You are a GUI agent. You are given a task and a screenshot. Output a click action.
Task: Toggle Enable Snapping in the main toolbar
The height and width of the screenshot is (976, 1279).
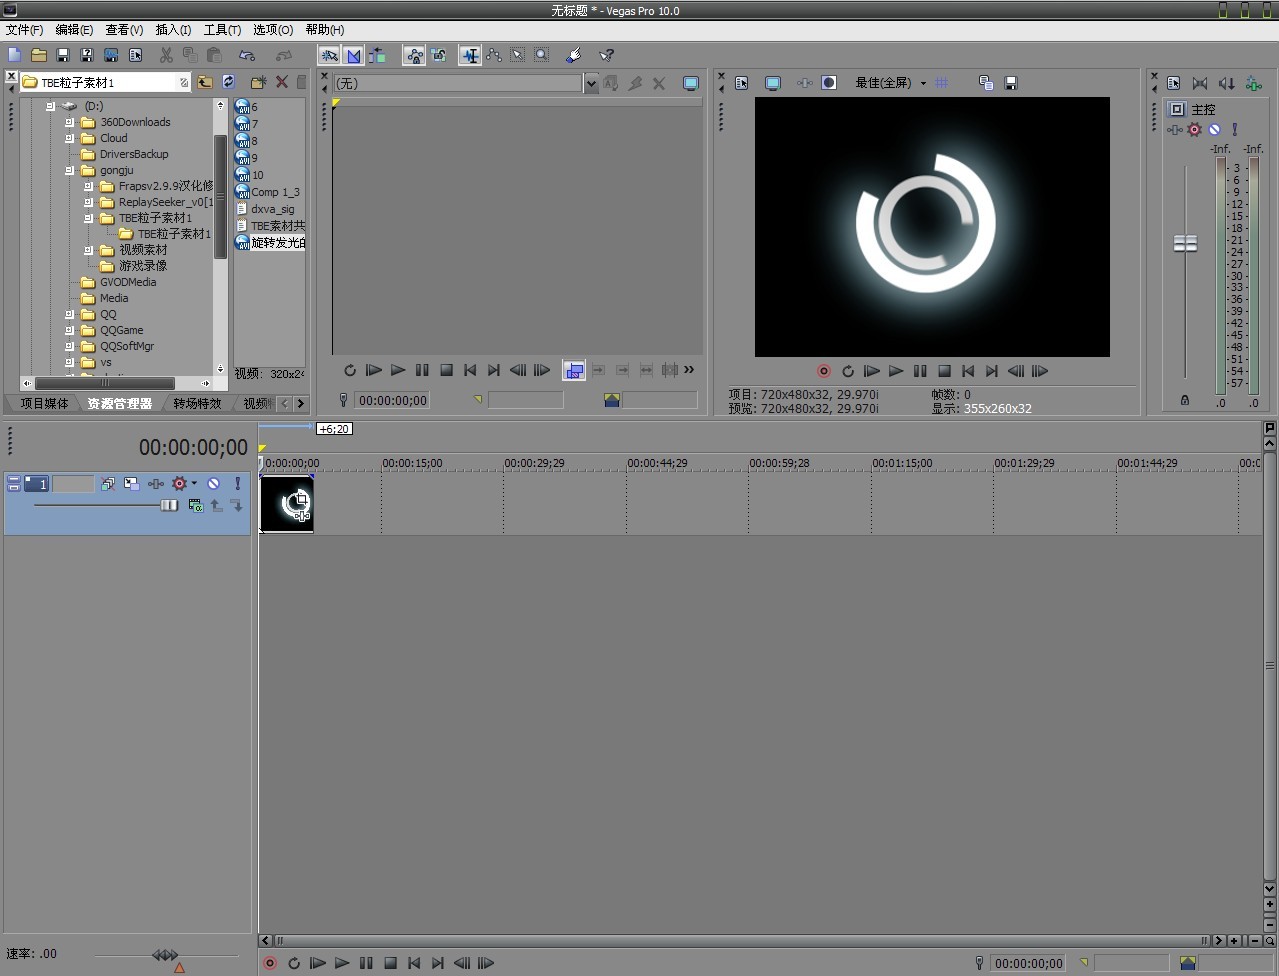[x=329, y=55]
